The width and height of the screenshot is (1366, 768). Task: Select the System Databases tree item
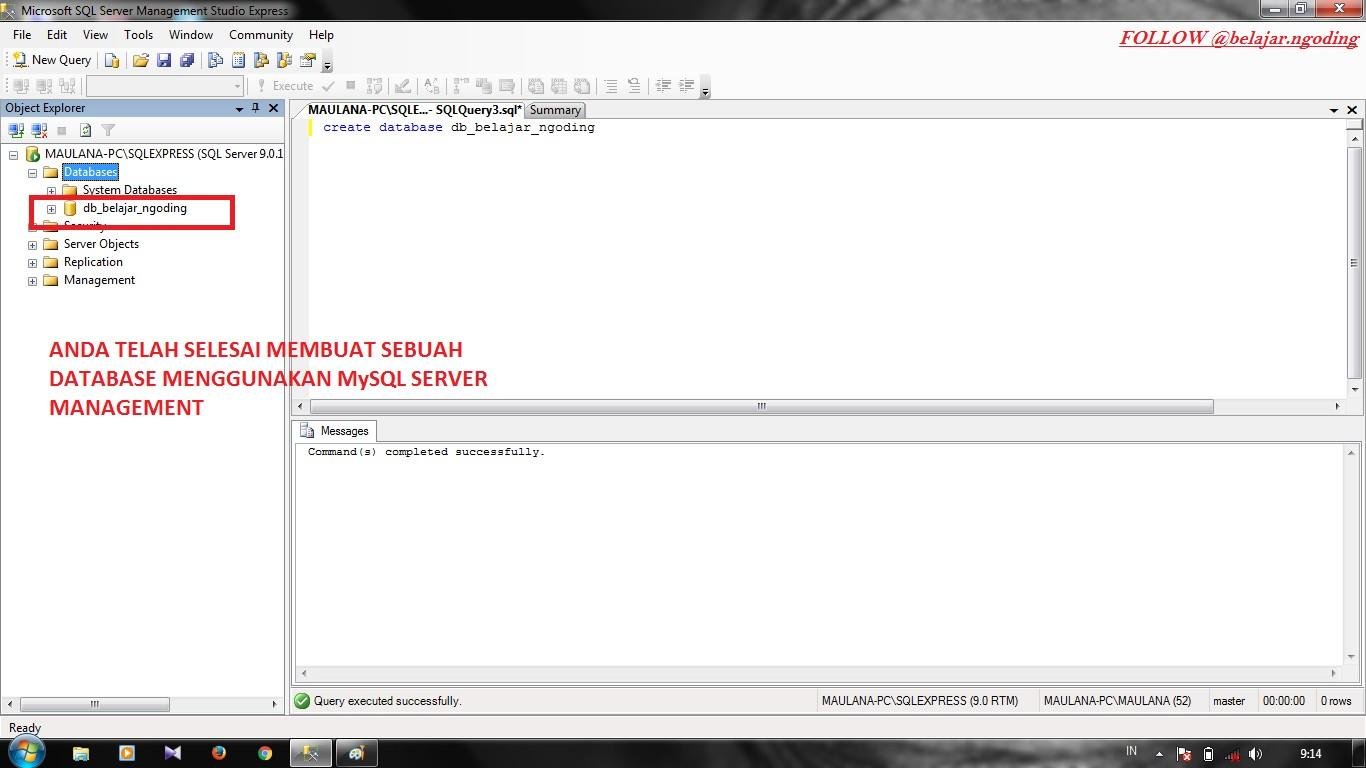[x=129, y=190]
